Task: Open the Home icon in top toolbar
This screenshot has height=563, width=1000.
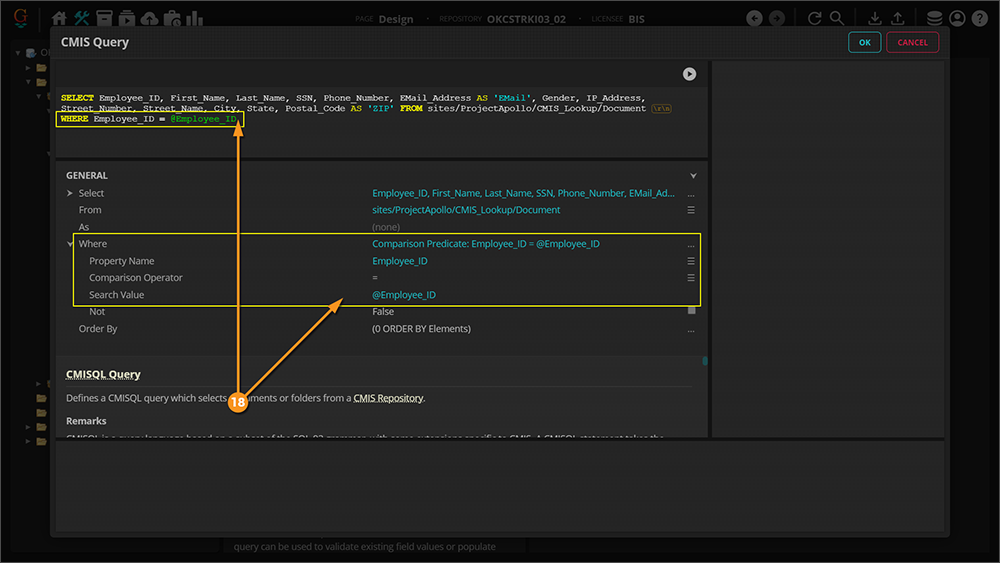Action: coord(59,18)
